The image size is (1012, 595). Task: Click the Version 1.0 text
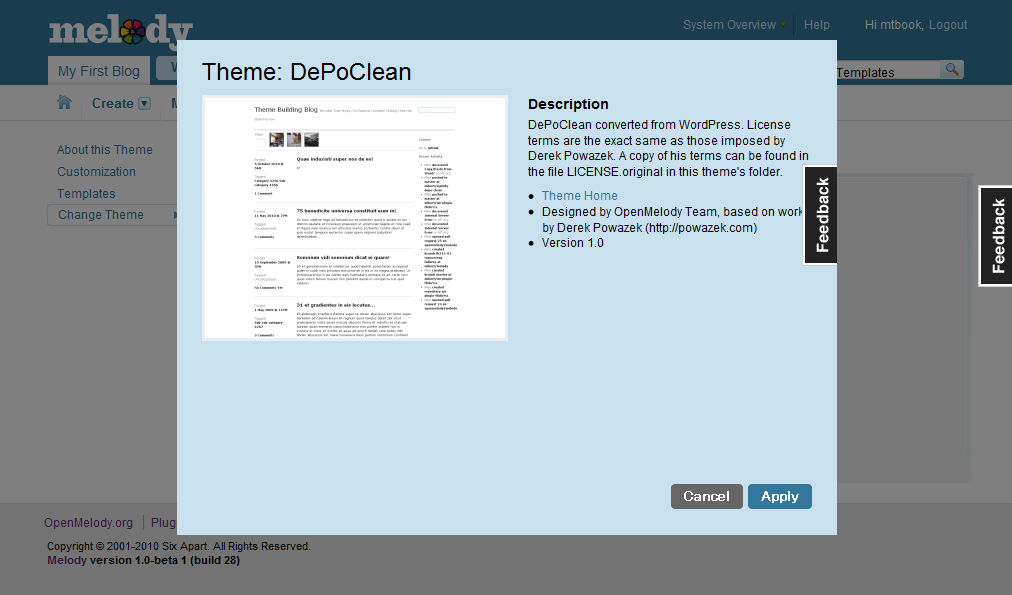(572, 243)
